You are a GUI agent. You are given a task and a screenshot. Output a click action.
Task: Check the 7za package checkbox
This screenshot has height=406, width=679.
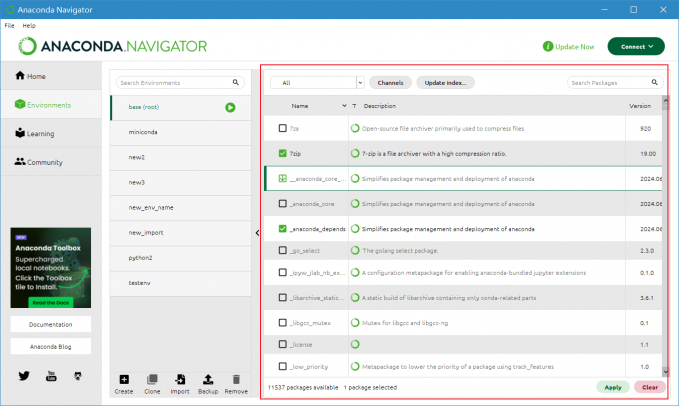point(283,128)
